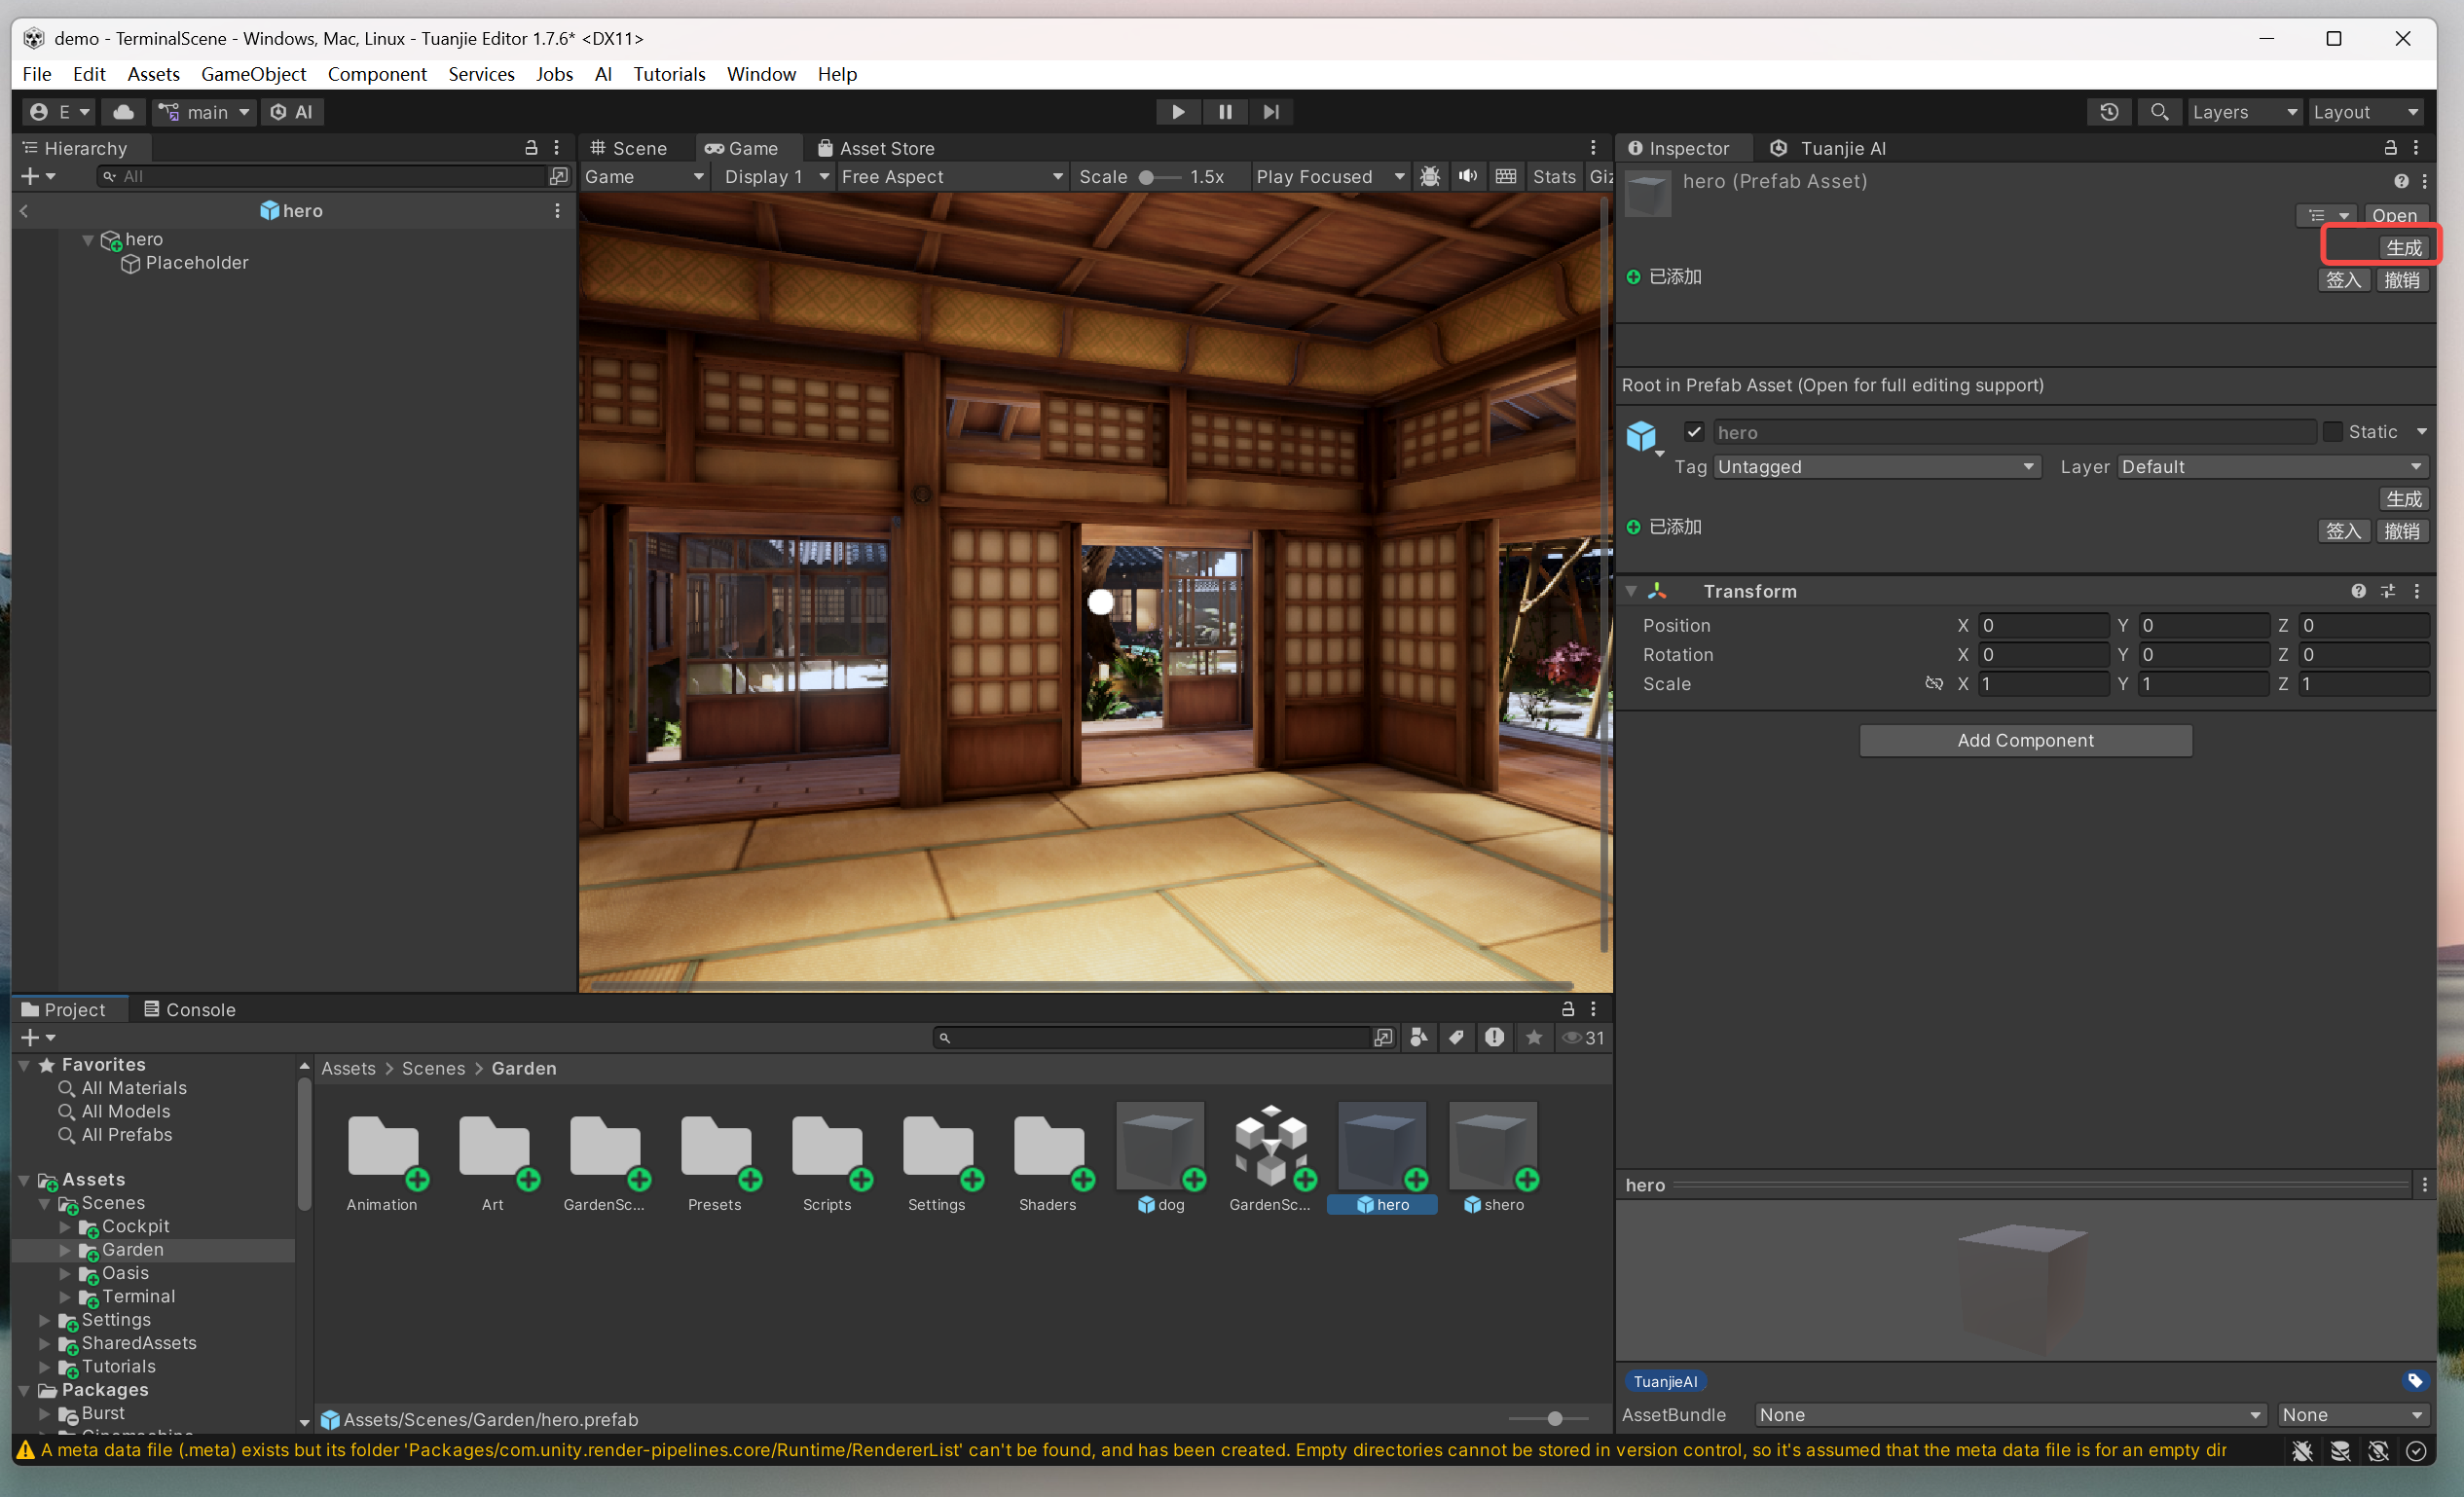
Task: Click the top 生成 button in Inspector
Action: point(2403,248)
